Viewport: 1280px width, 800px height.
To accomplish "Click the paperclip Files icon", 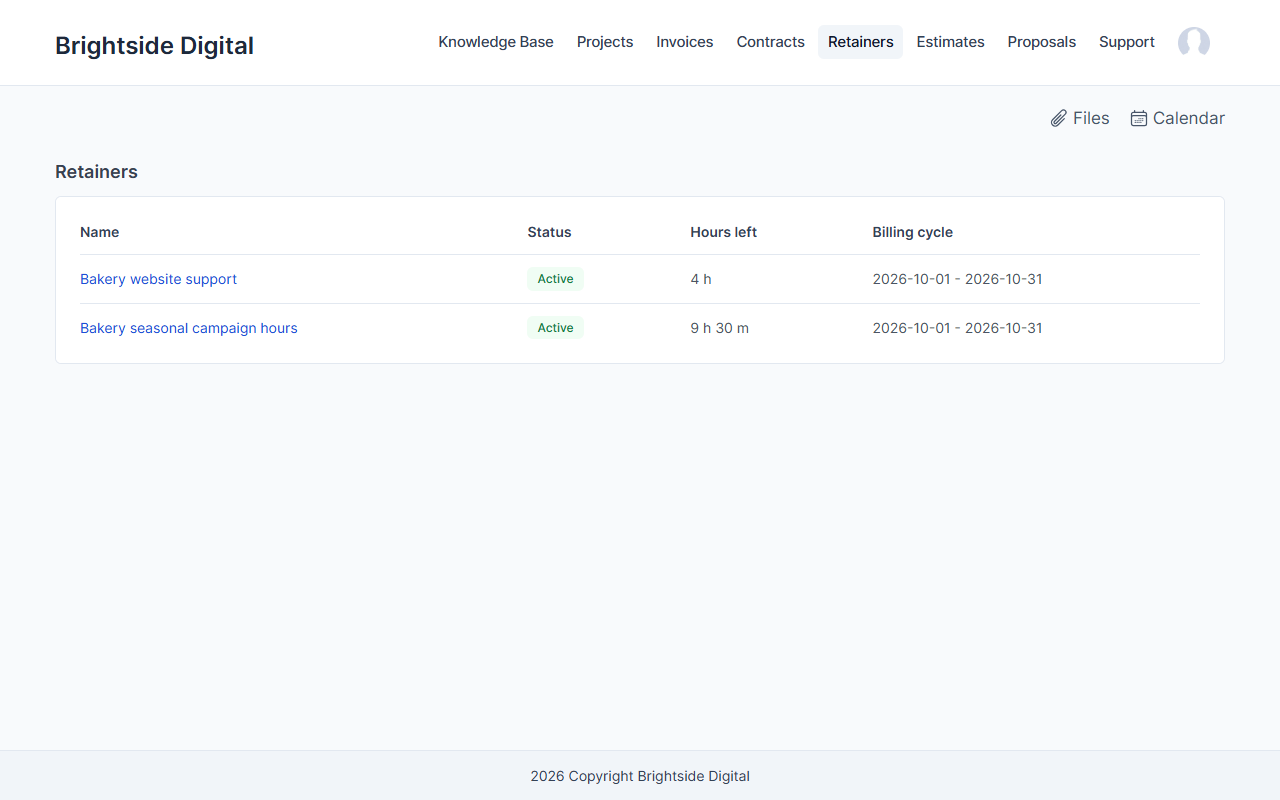I will click(1059, 118).
